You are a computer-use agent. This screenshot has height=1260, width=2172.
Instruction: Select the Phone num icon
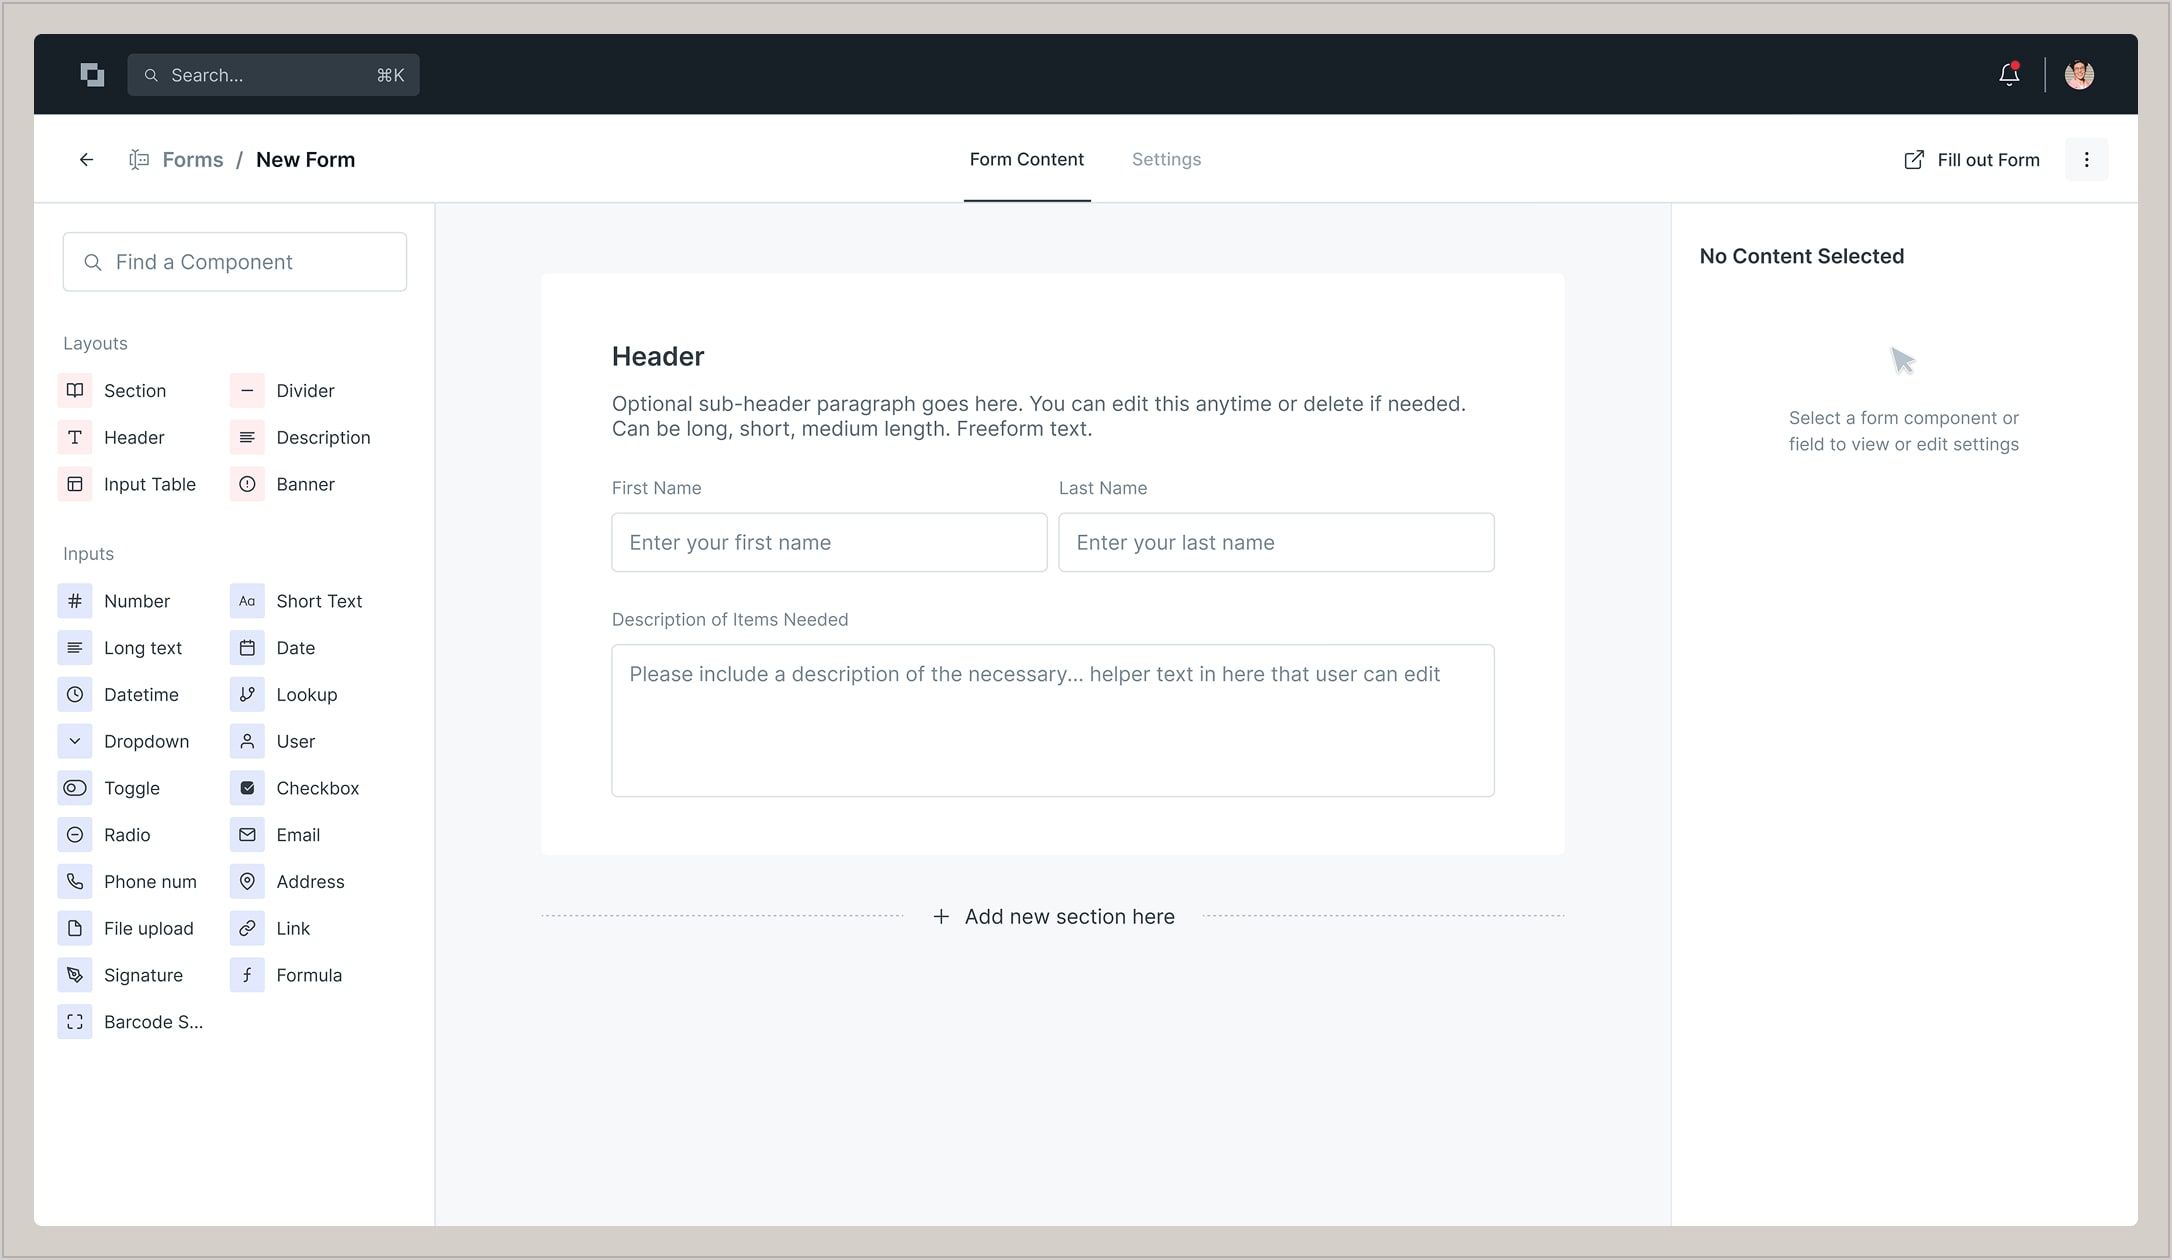[75, 882]
